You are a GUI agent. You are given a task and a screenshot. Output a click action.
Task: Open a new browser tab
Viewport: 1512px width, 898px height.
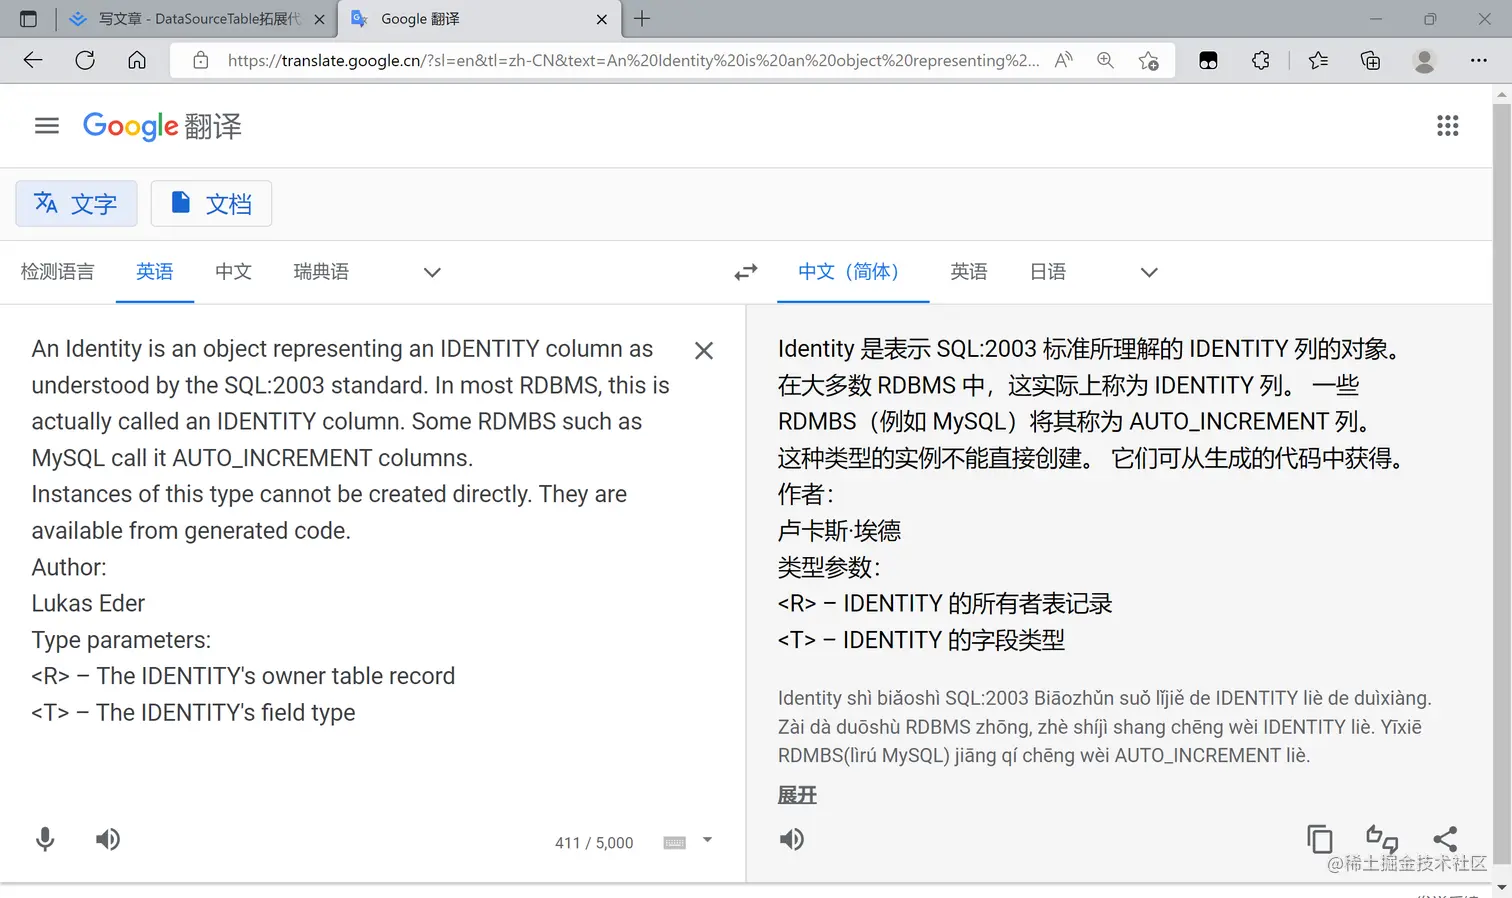642,19
